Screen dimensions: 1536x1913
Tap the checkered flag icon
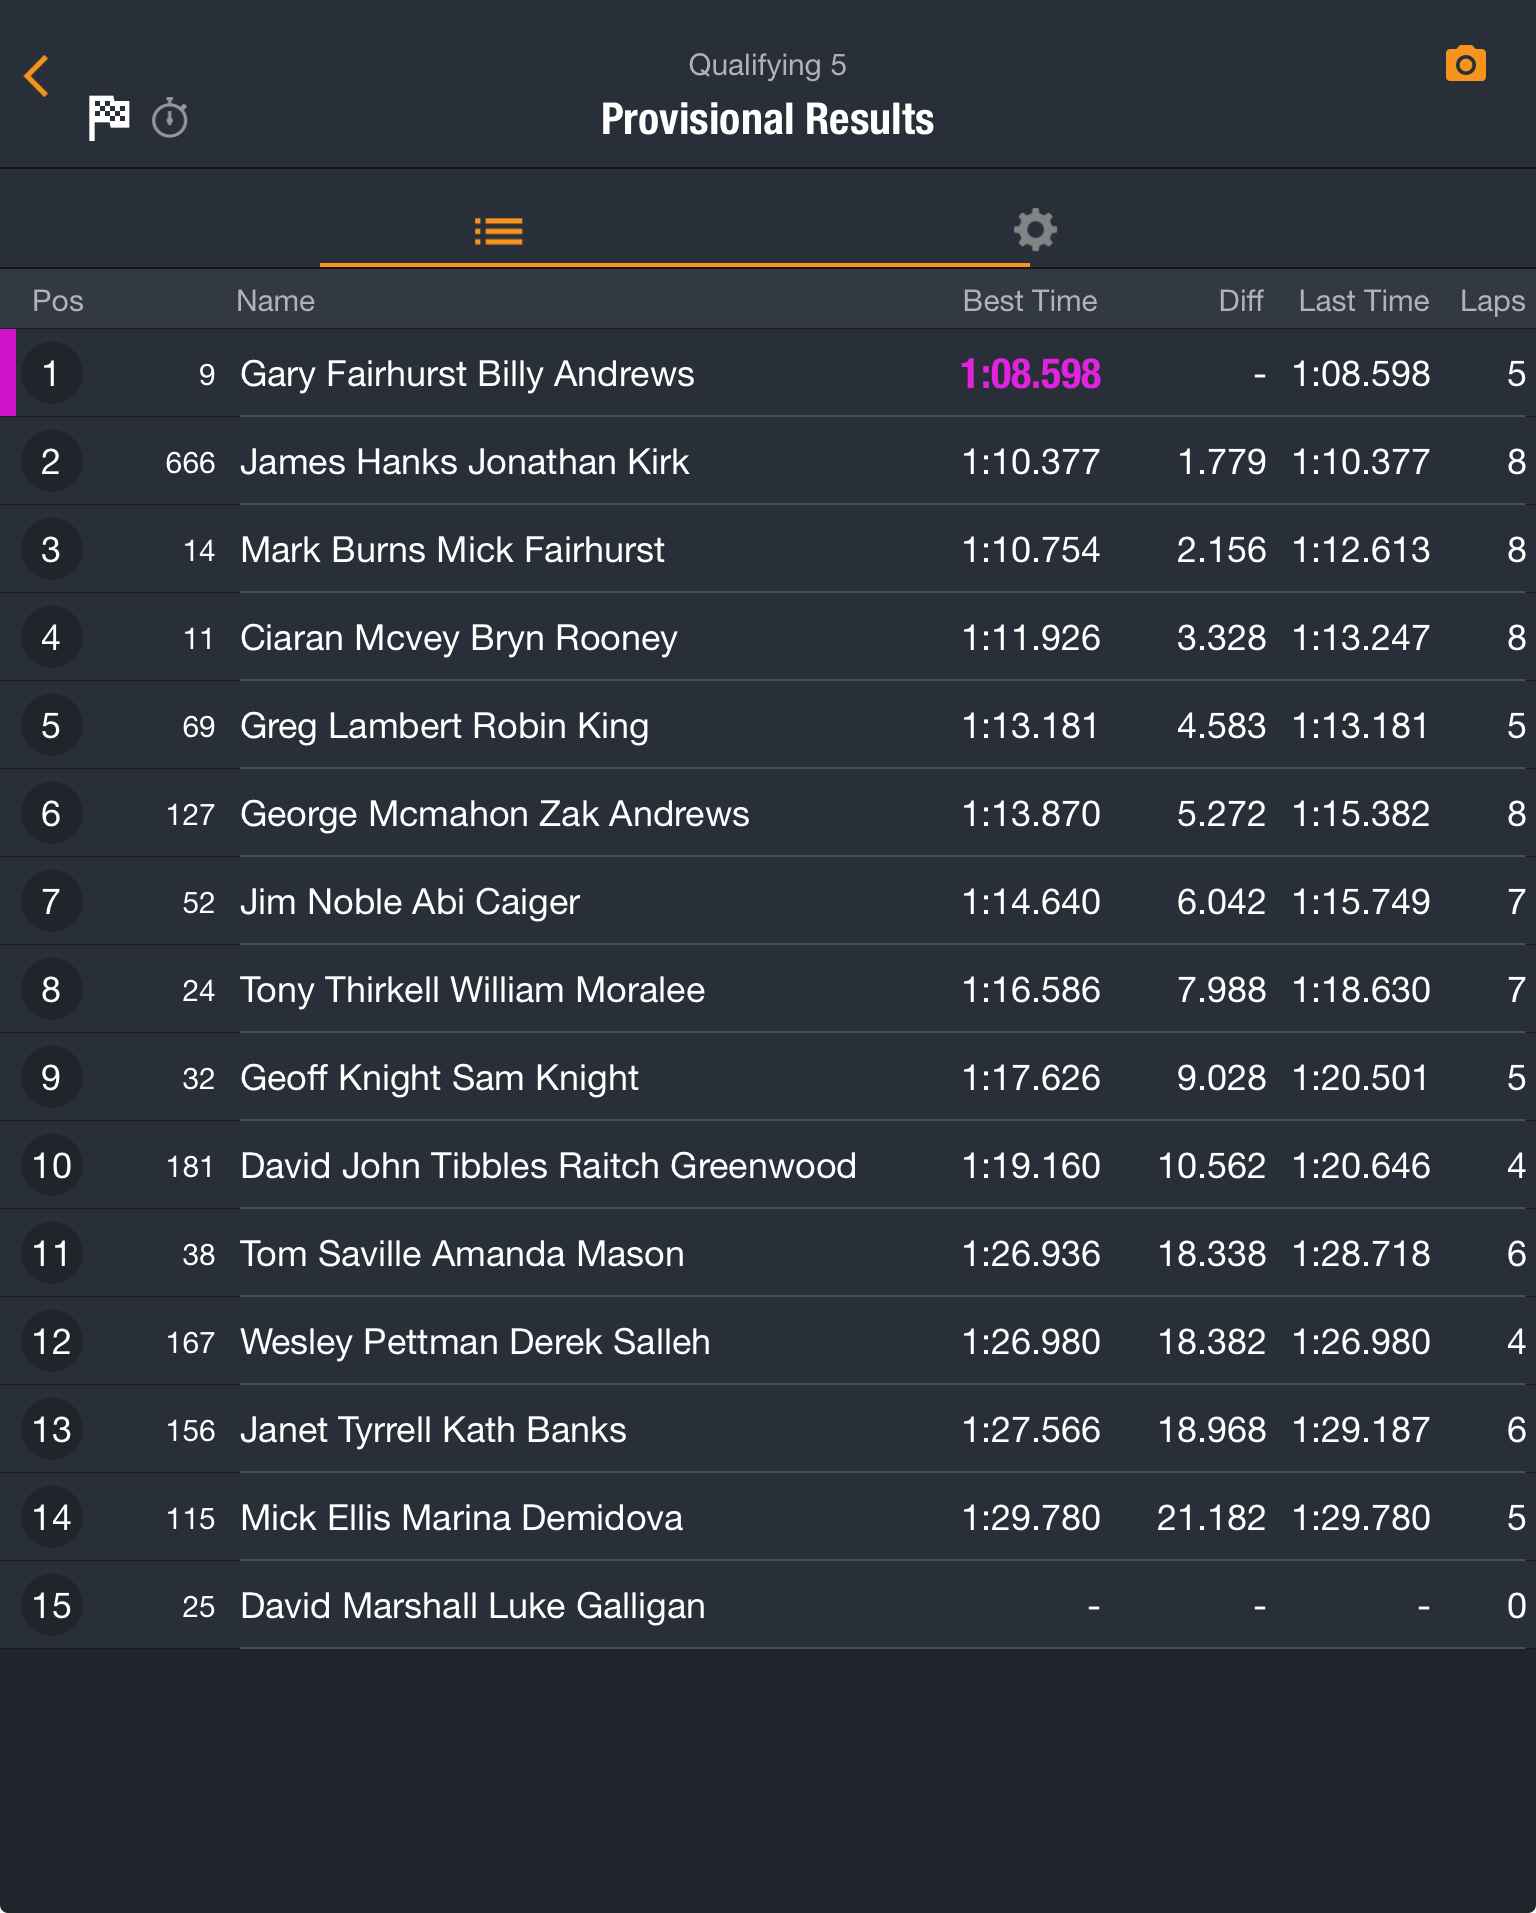coord(109,118)
